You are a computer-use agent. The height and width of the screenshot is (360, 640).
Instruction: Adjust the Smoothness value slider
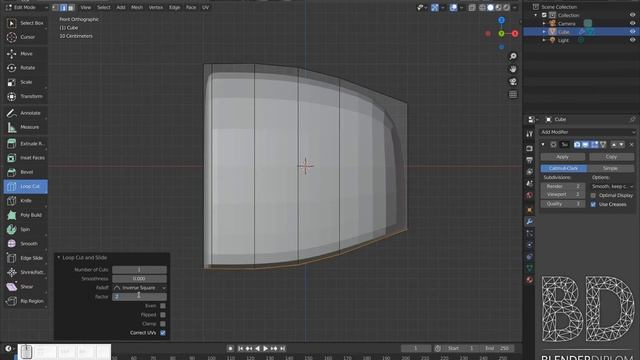point(139,279)
